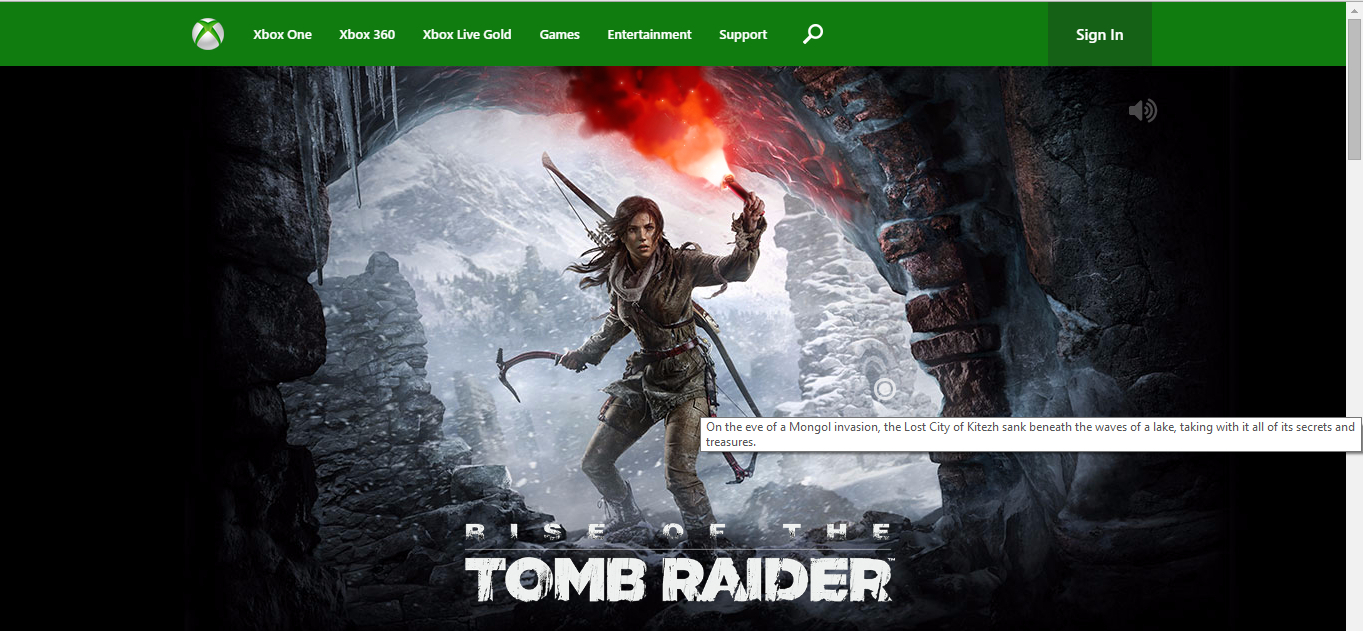Image resolution: width=1363 pixels, height=631 pixels.
Task: Open the Xbox Live Gold menu
Action: [467, 34]
